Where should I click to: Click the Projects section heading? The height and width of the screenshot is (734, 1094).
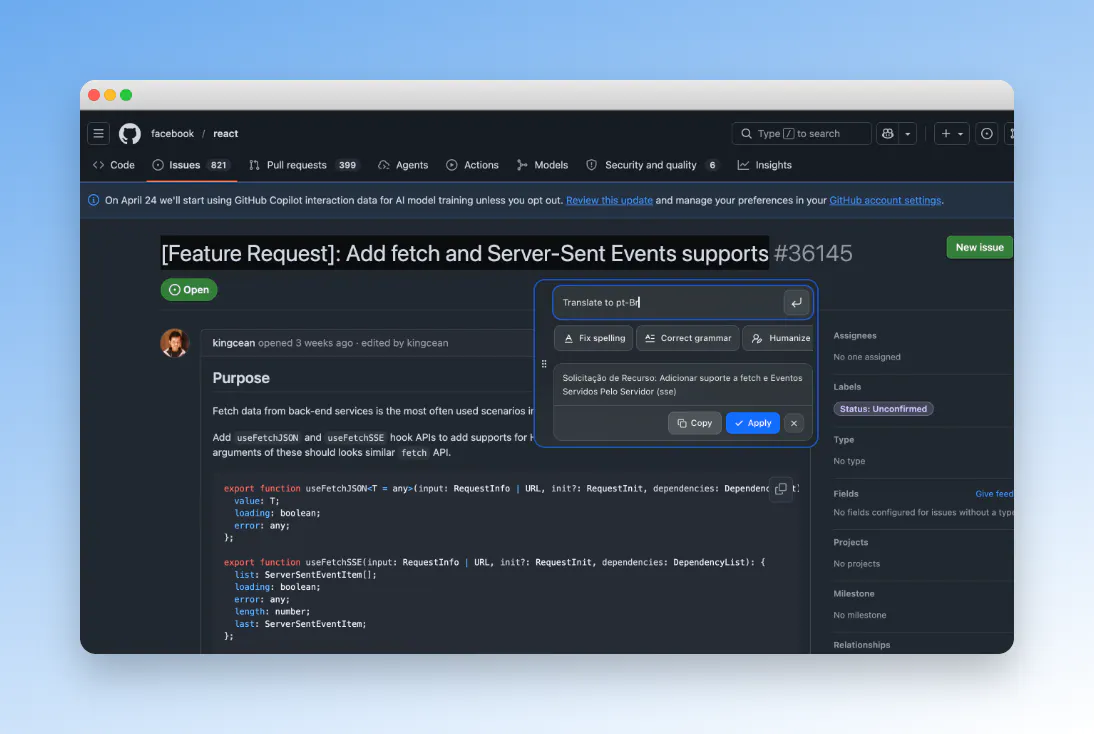tap(851, 542)
